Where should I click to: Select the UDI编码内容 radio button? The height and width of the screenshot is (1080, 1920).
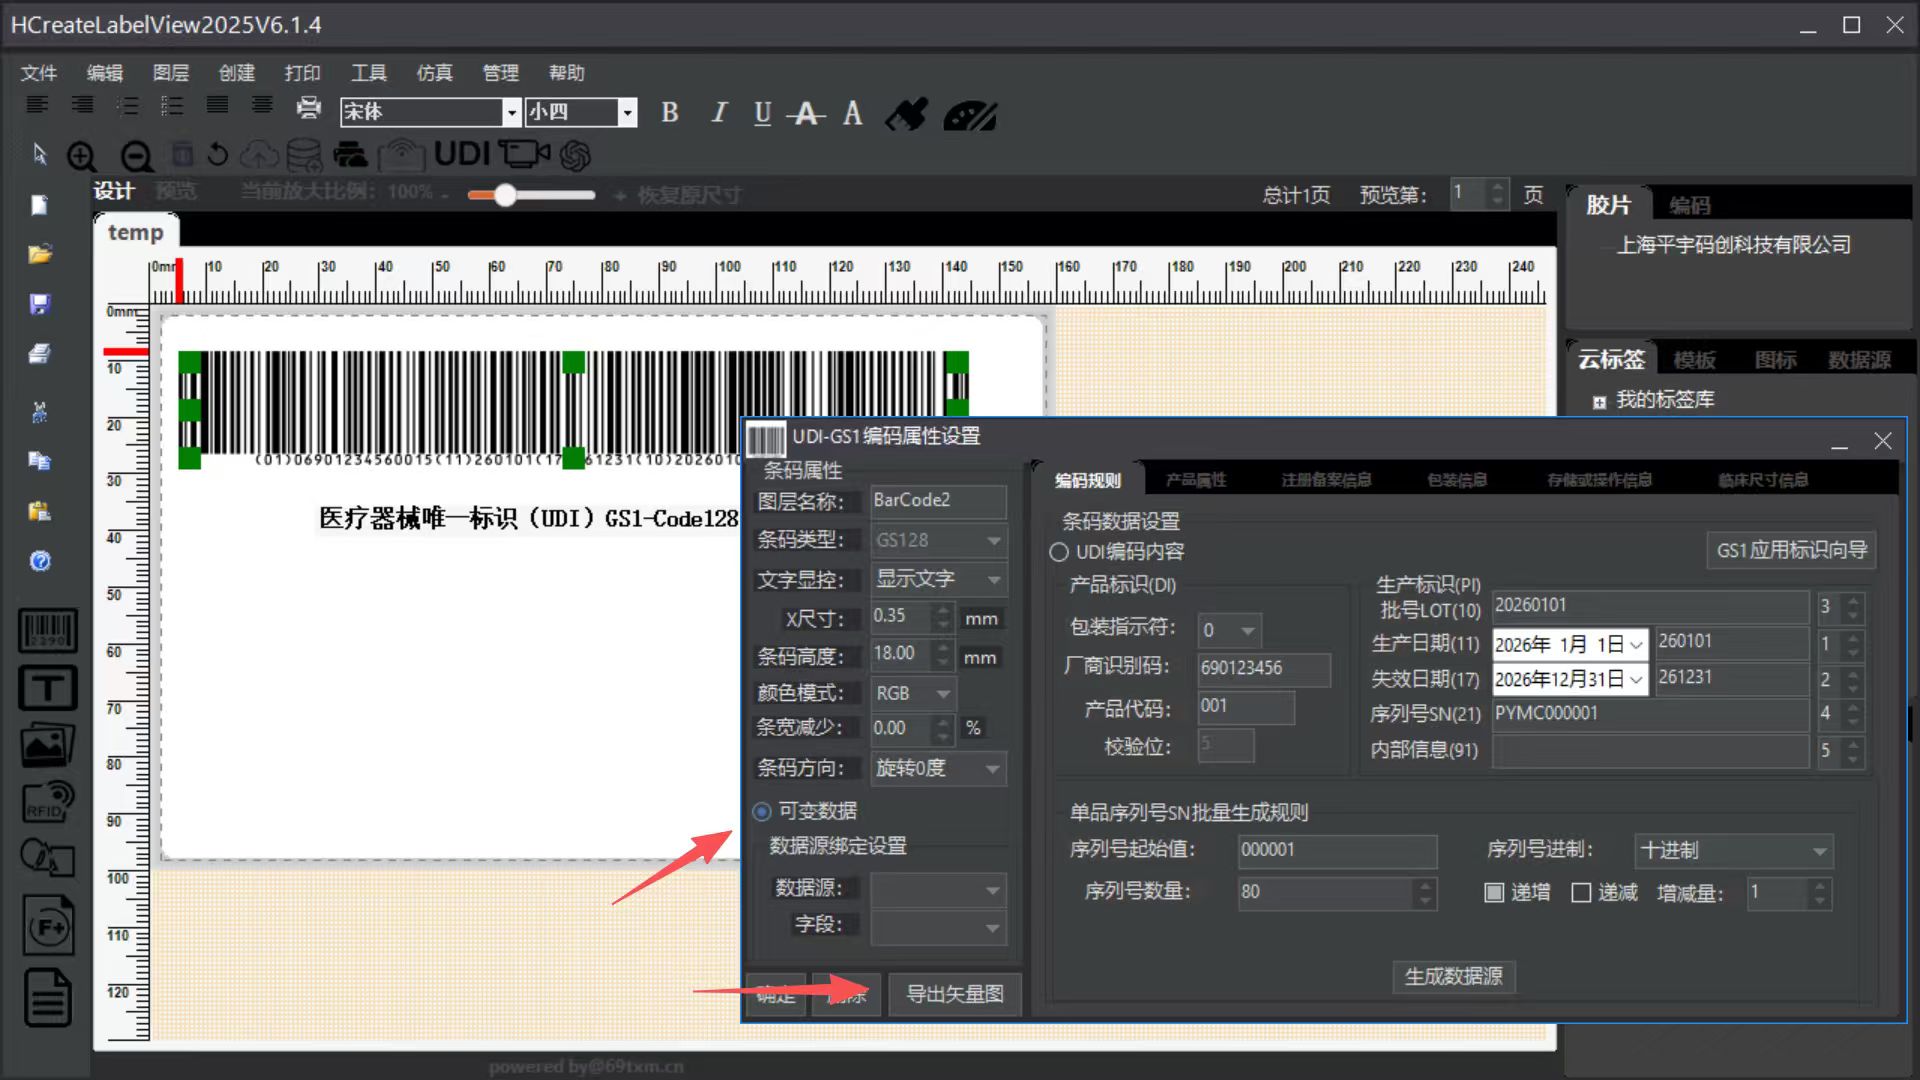pyautogui.click(x=1059, y=552)
